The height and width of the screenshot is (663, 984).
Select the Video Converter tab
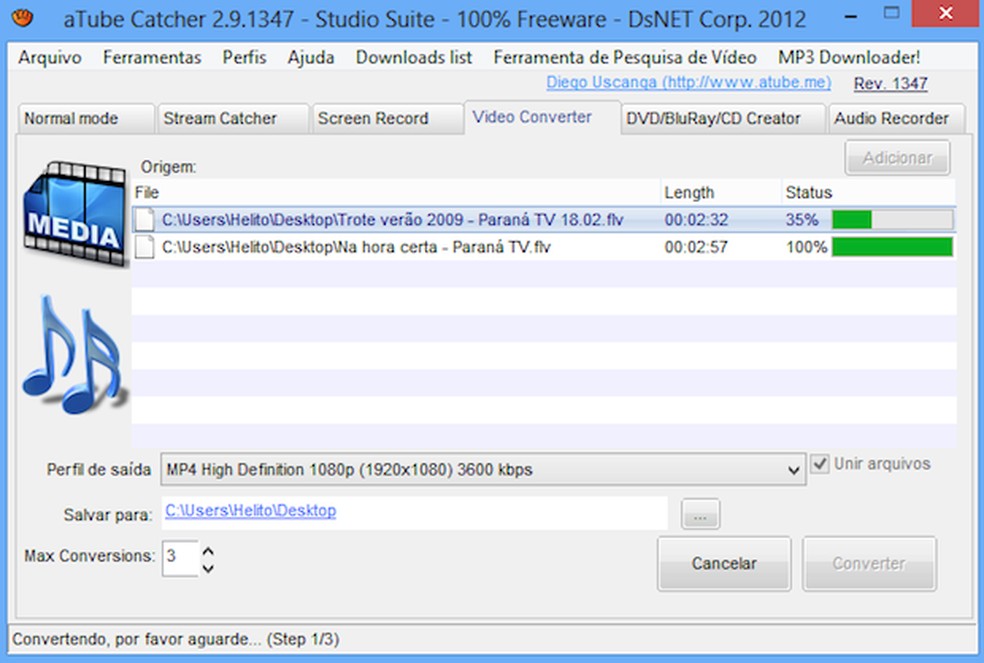click(x=543, y=117)
